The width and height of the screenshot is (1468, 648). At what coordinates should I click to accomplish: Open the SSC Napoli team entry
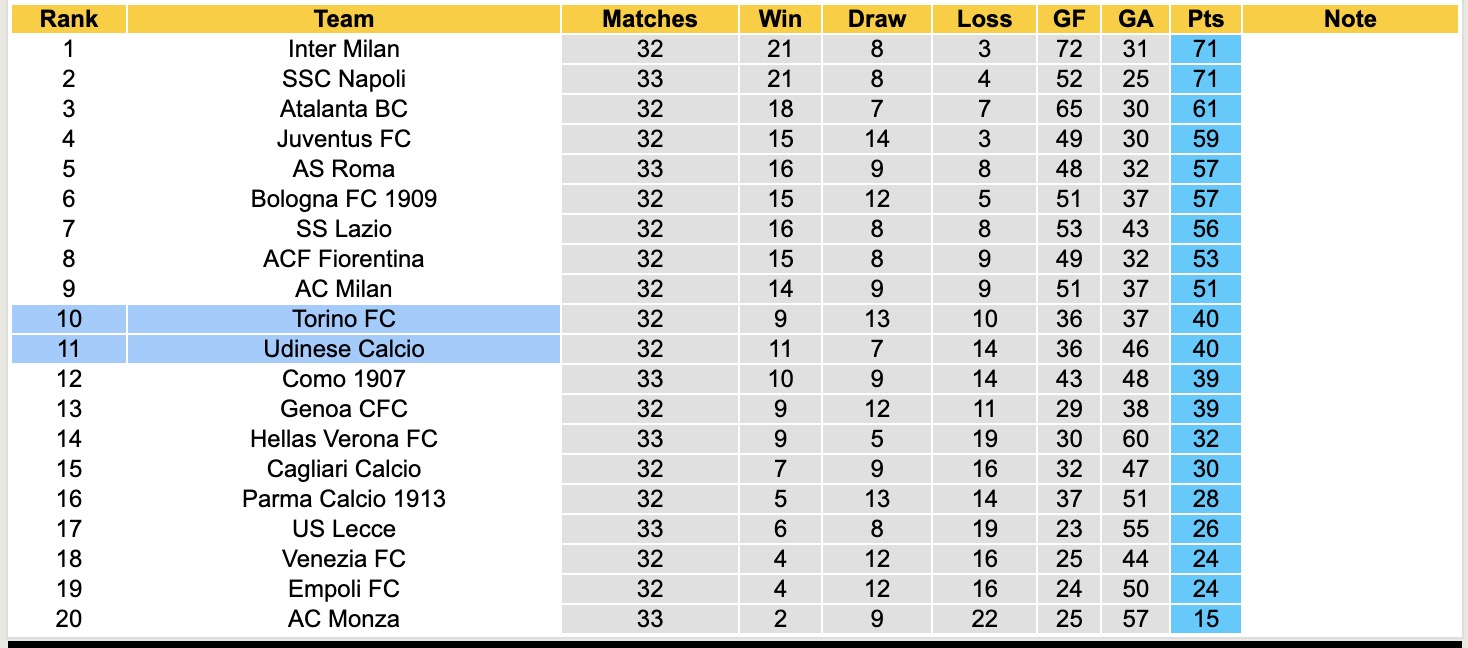(x=343, y=79)
